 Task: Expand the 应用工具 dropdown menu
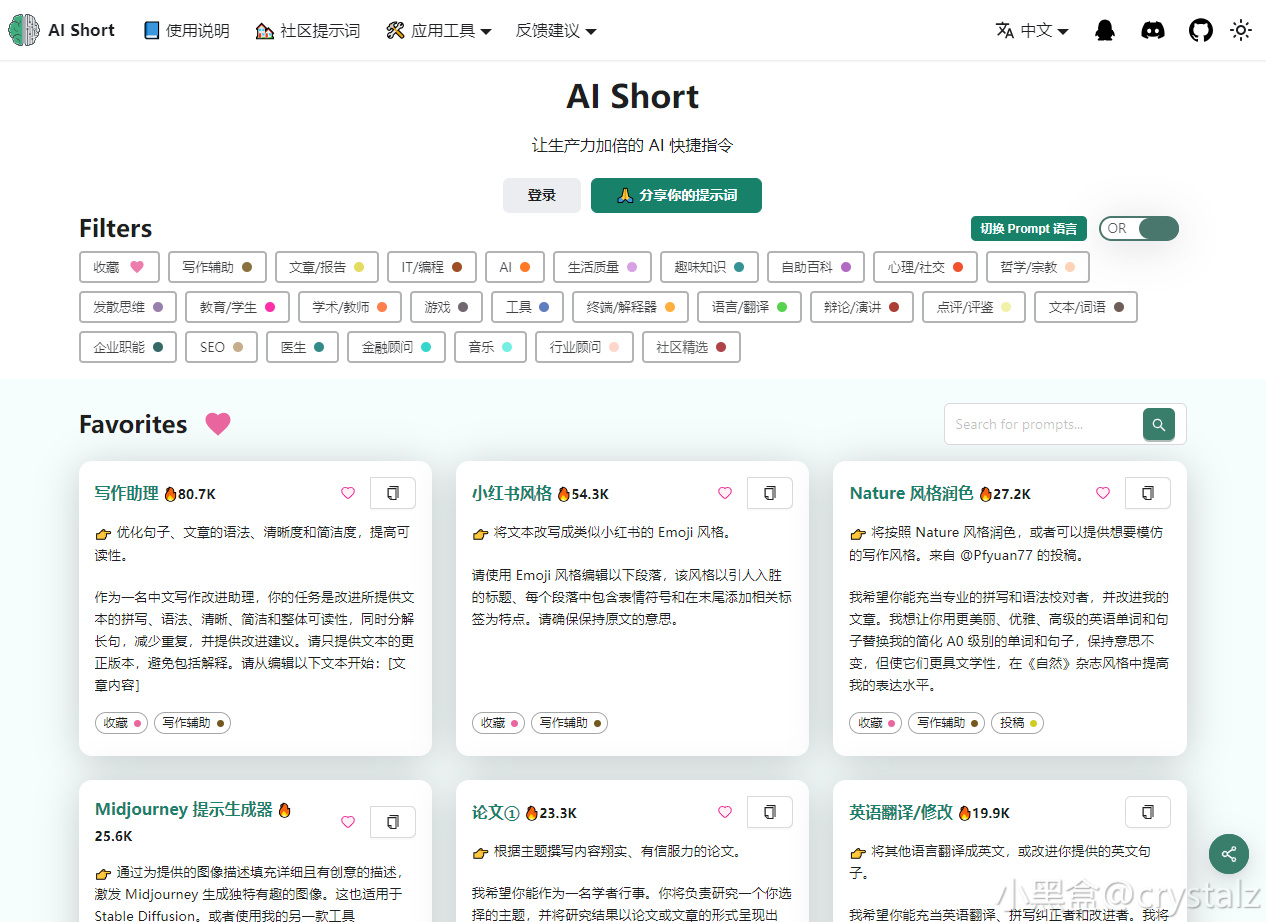coord(438,31)
